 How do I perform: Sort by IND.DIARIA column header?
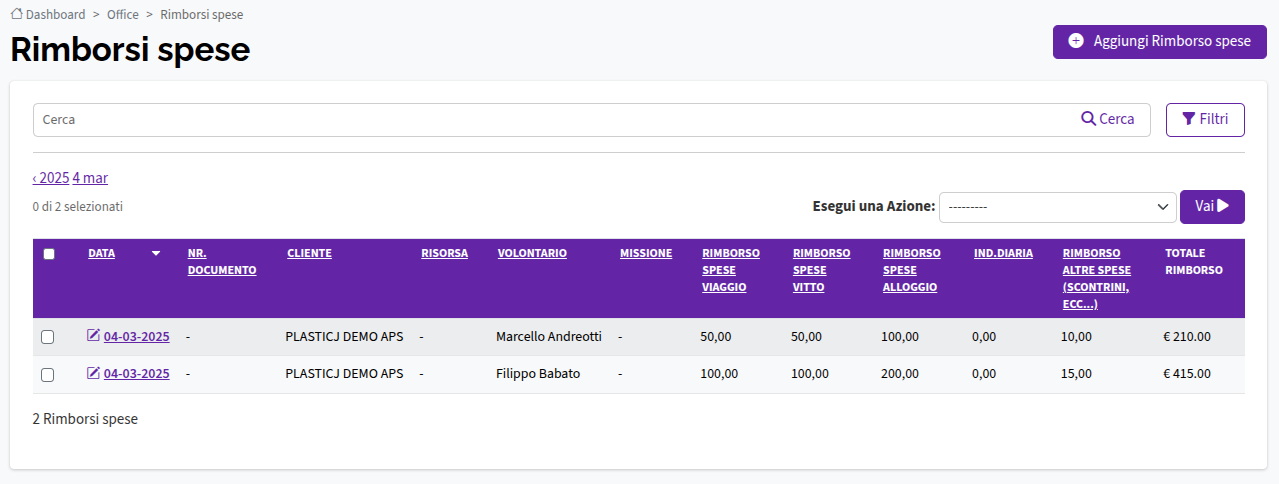point(1003,254)
